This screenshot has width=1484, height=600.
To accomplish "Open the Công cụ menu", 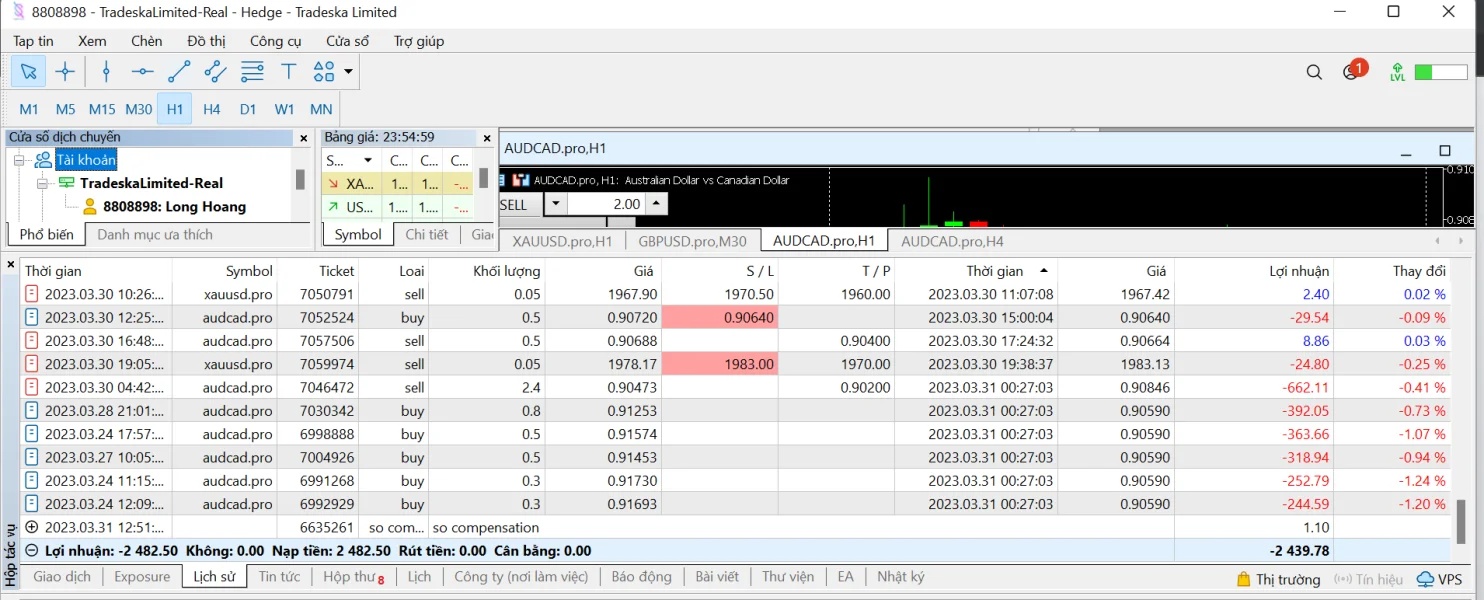I will [x=275, y=41].
